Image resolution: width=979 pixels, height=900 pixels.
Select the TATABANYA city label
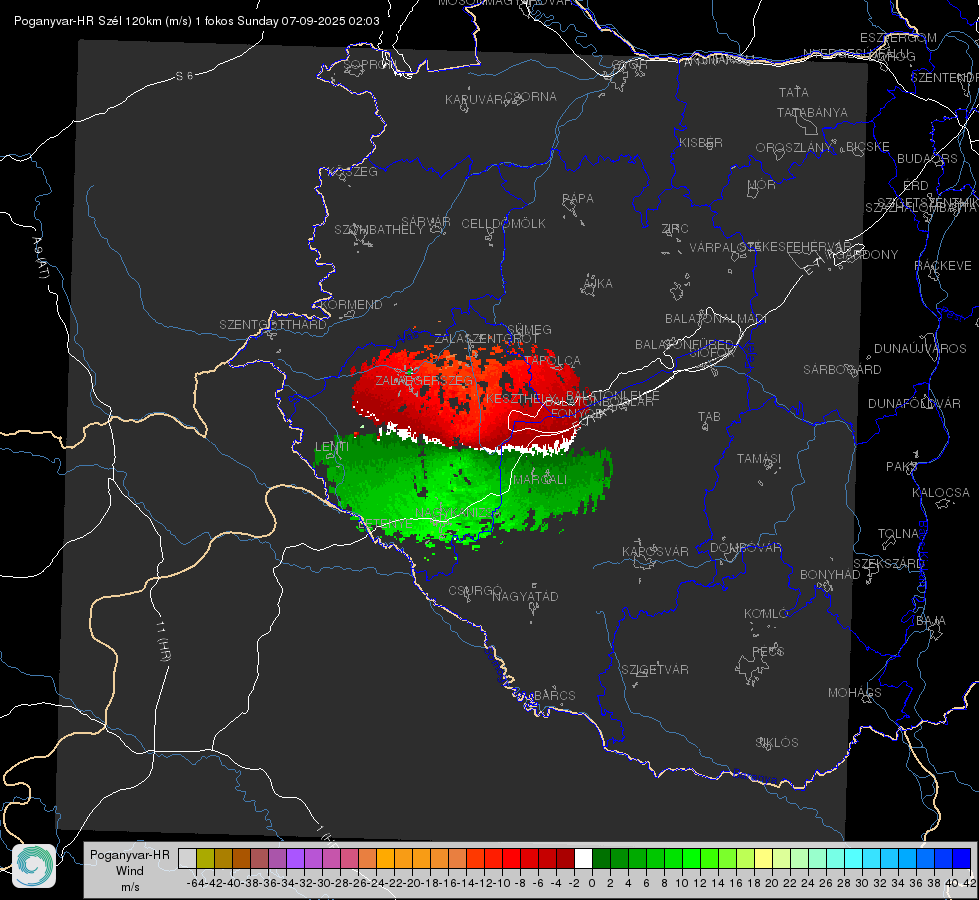coord(812,112)
